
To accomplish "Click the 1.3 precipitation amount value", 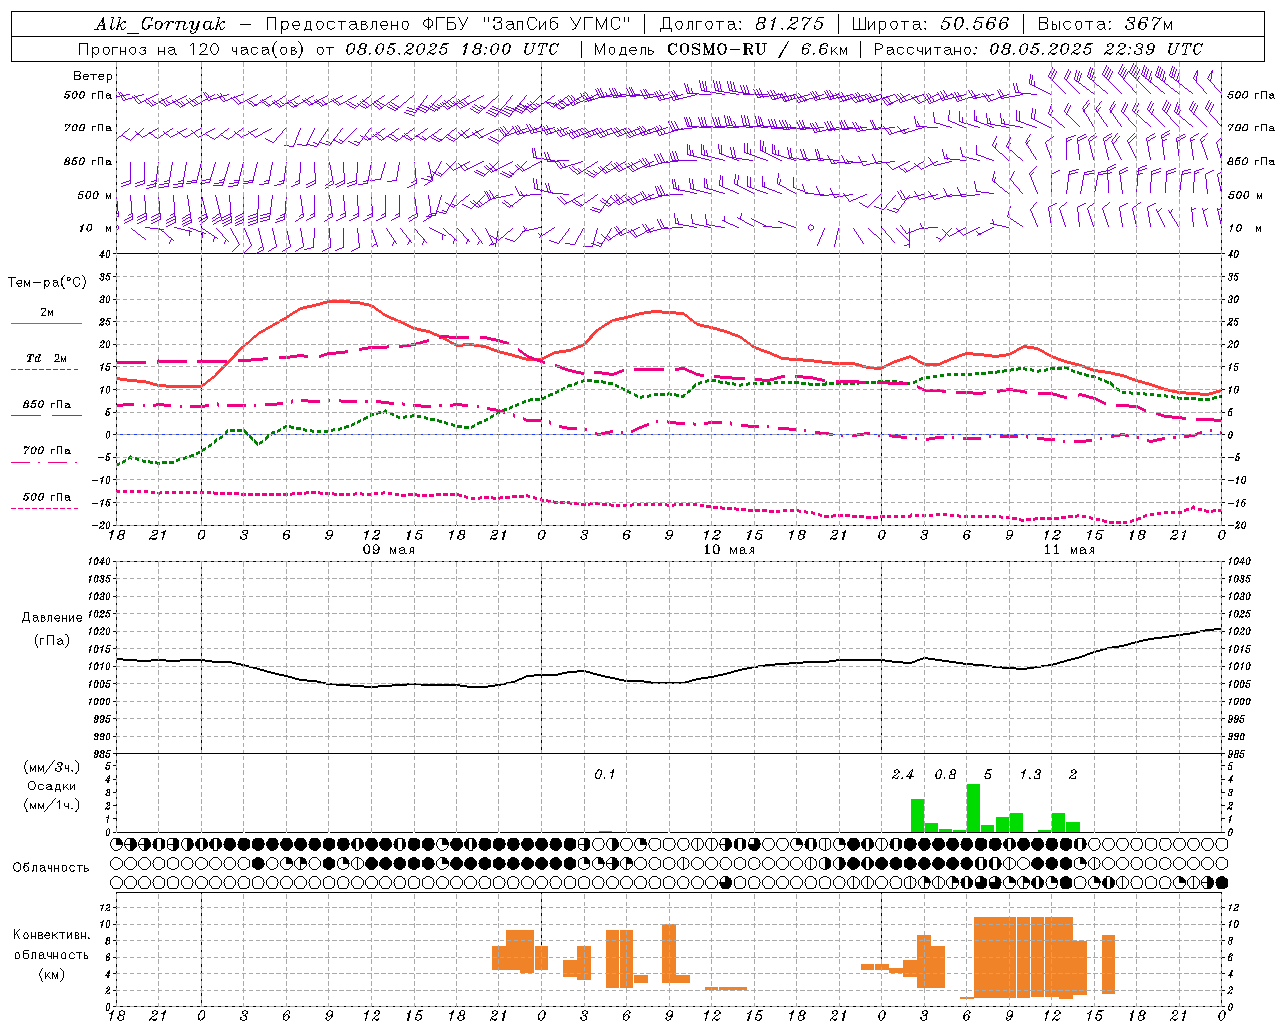I will pyautogui.click(x=1030, y=775).
